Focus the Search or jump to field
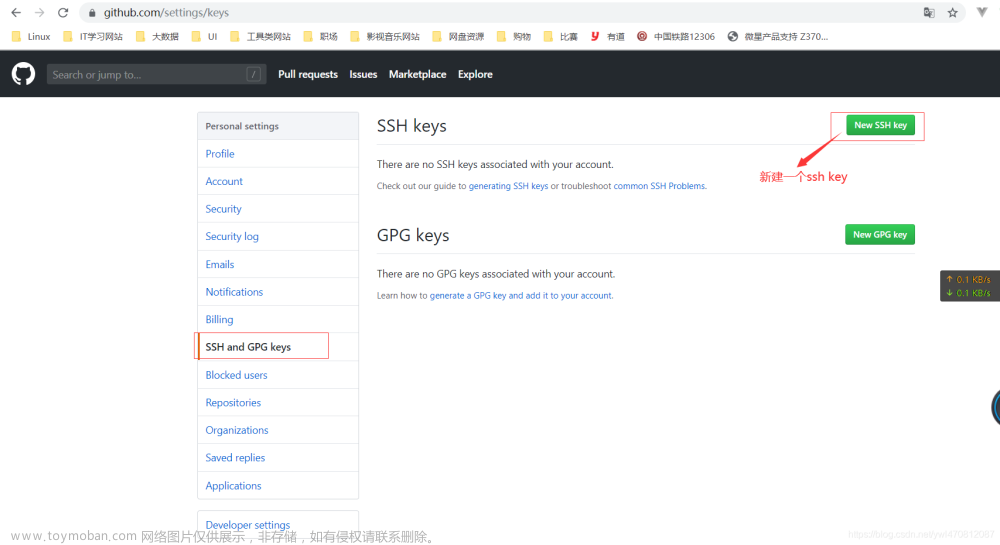 [156, 75]
